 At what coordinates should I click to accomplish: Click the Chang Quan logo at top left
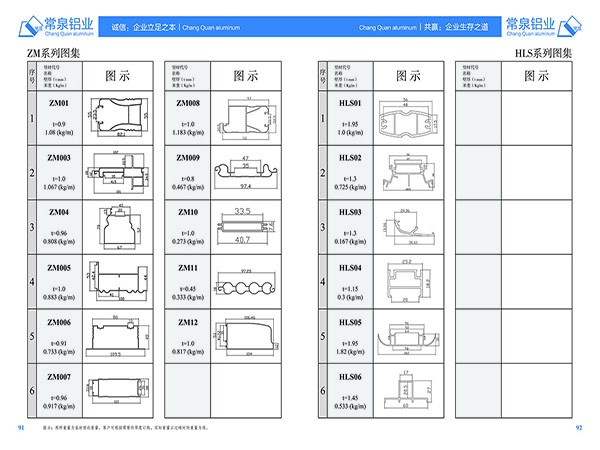[x=56, y=26]
